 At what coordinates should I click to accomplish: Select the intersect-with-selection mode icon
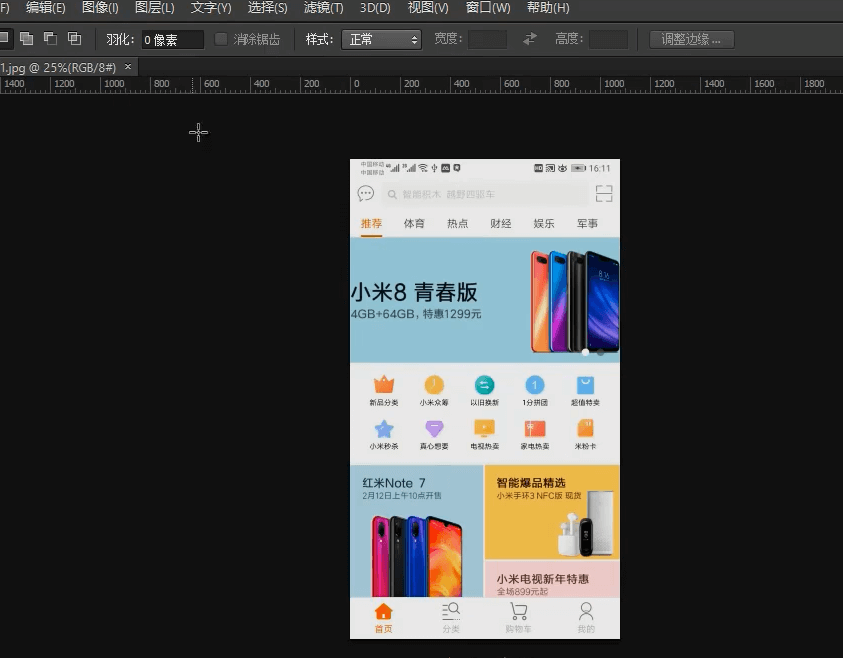click(74, 39)
